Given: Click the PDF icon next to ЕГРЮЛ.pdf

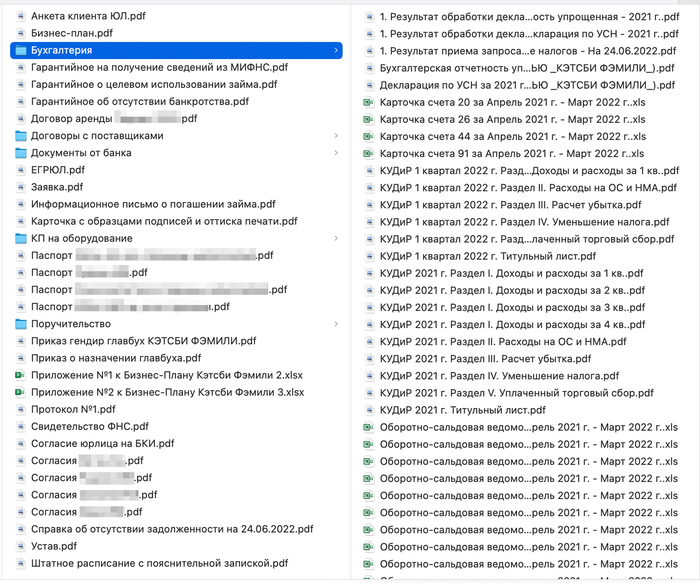Looking at the screenshot, I should (x=20, y=170).
